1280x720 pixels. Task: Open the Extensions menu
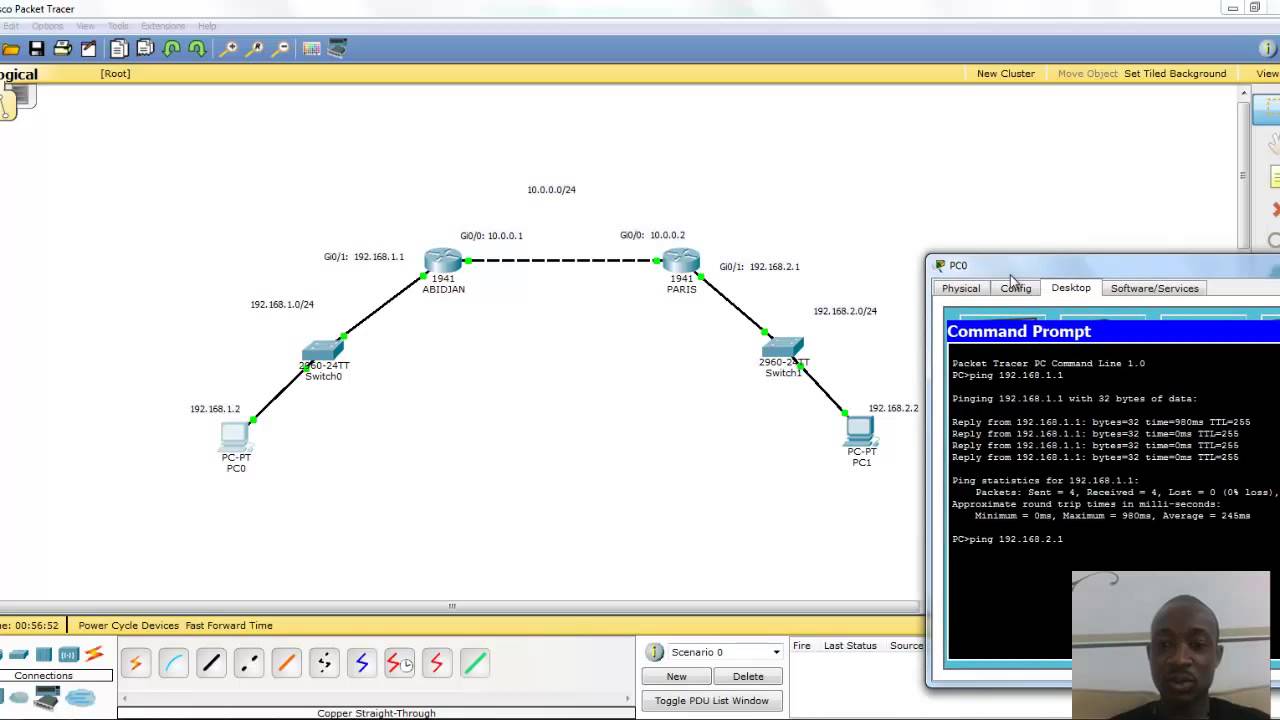pyautogui.click(x=163, y=26)
